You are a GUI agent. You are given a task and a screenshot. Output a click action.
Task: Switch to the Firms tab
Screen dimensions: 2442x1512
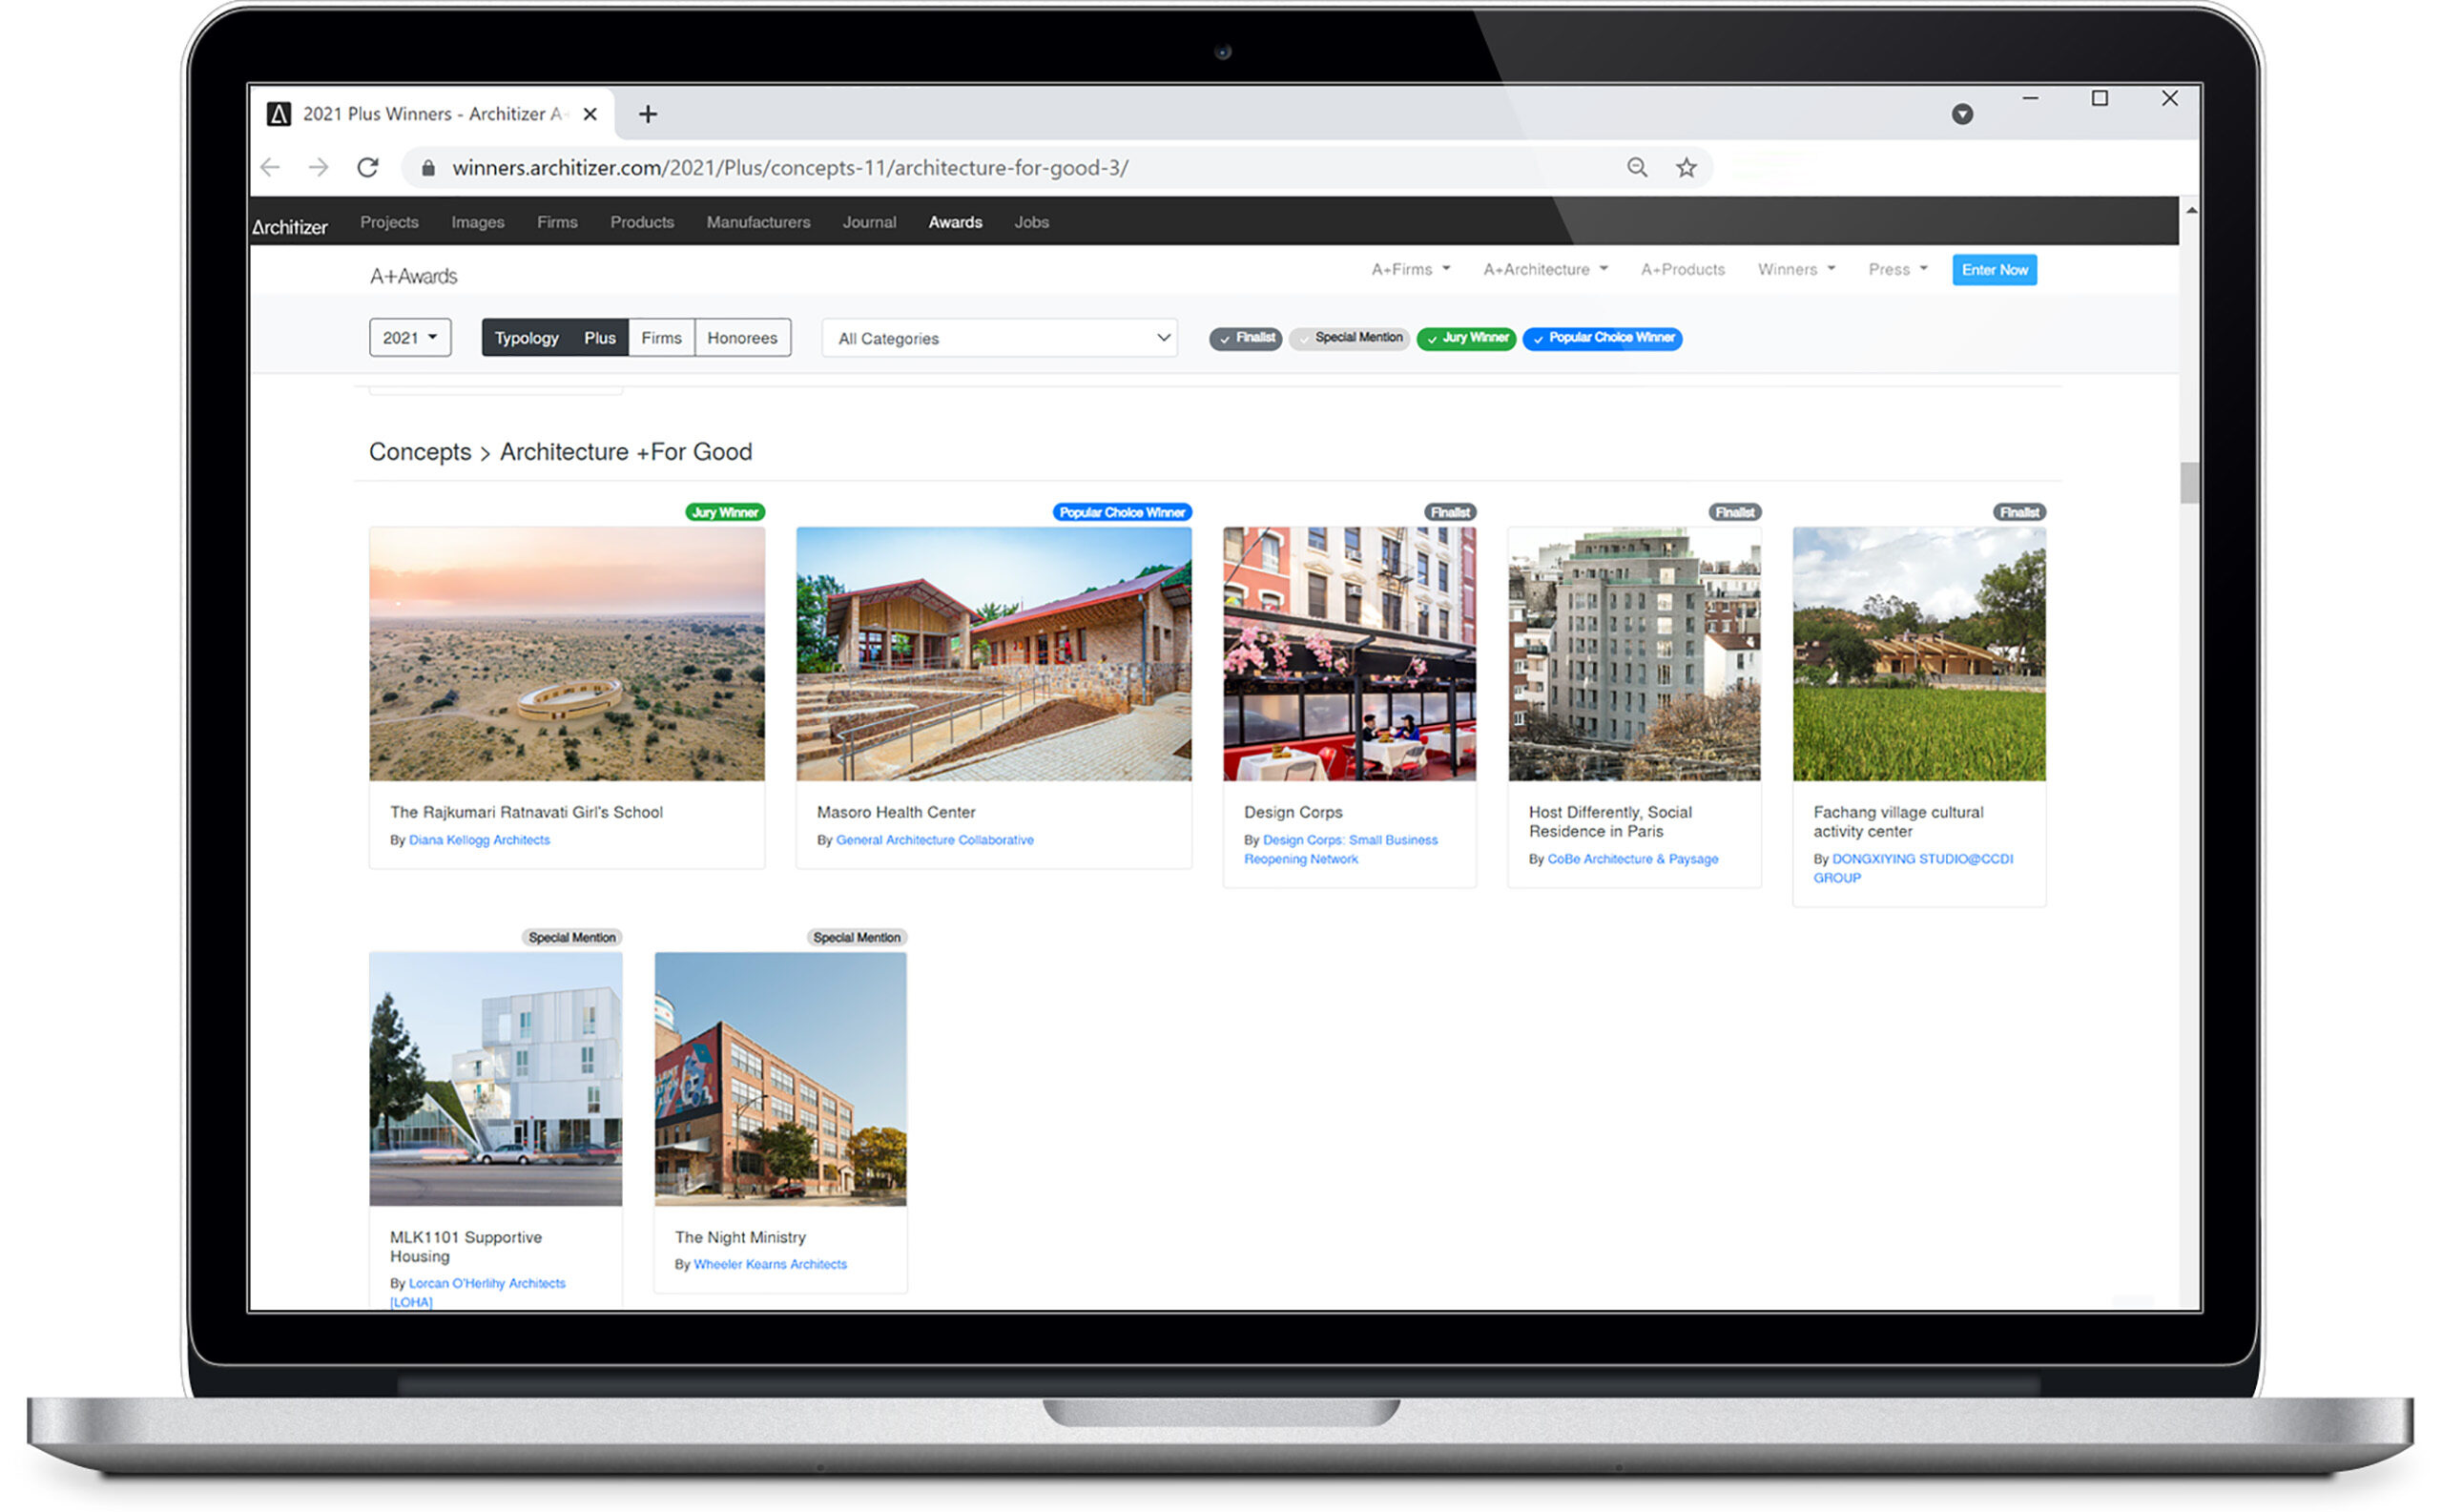[661, 338]
